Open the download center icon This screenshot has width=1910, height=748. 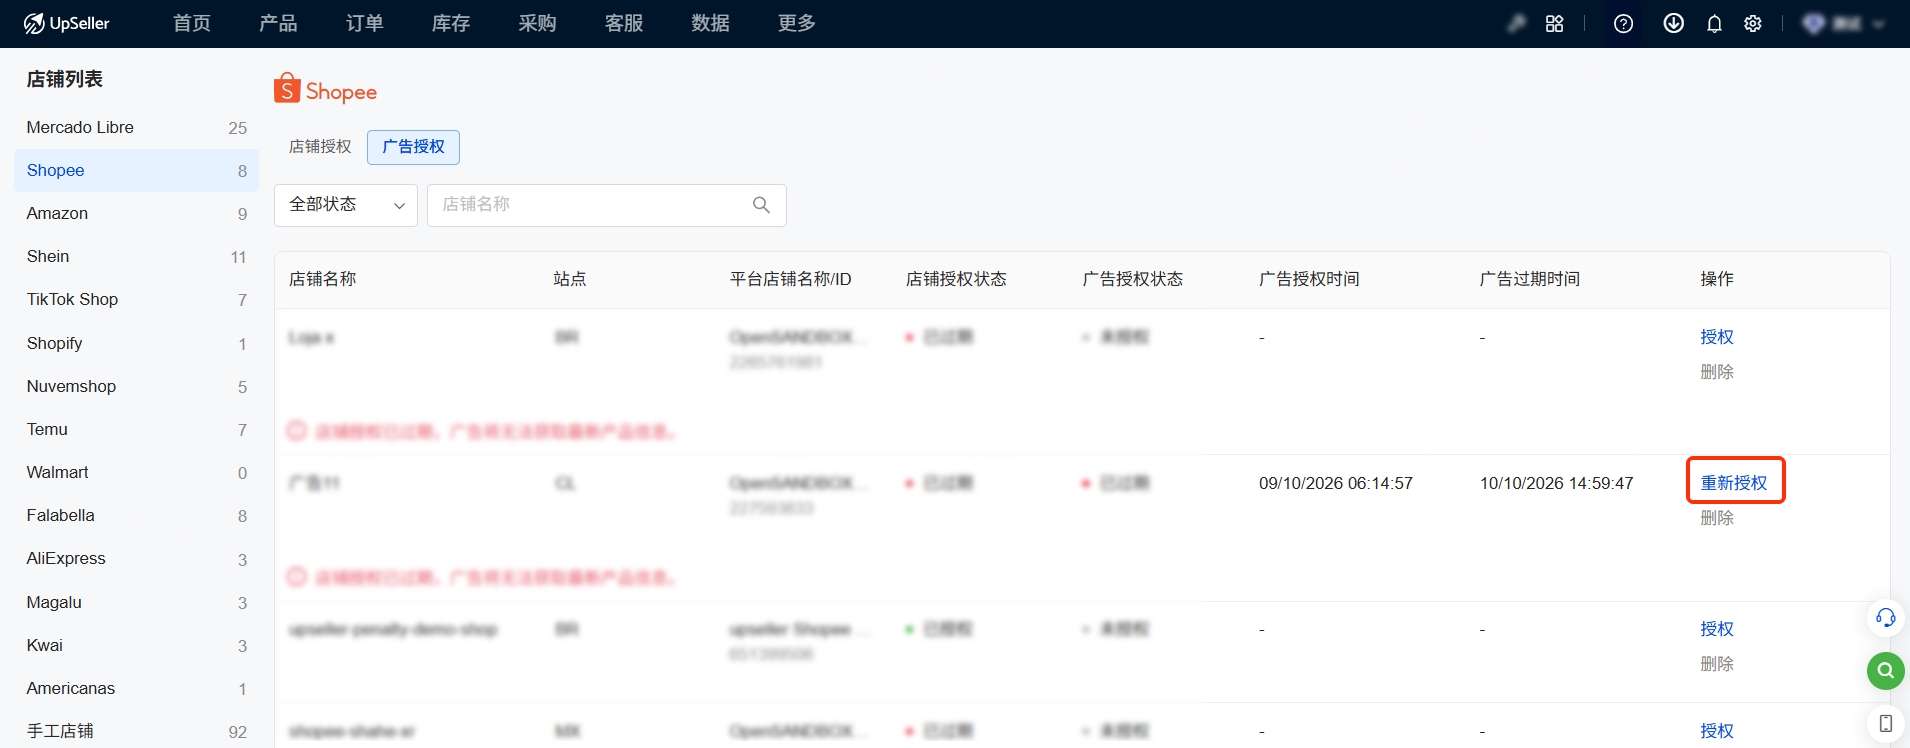click(1673, 23)
